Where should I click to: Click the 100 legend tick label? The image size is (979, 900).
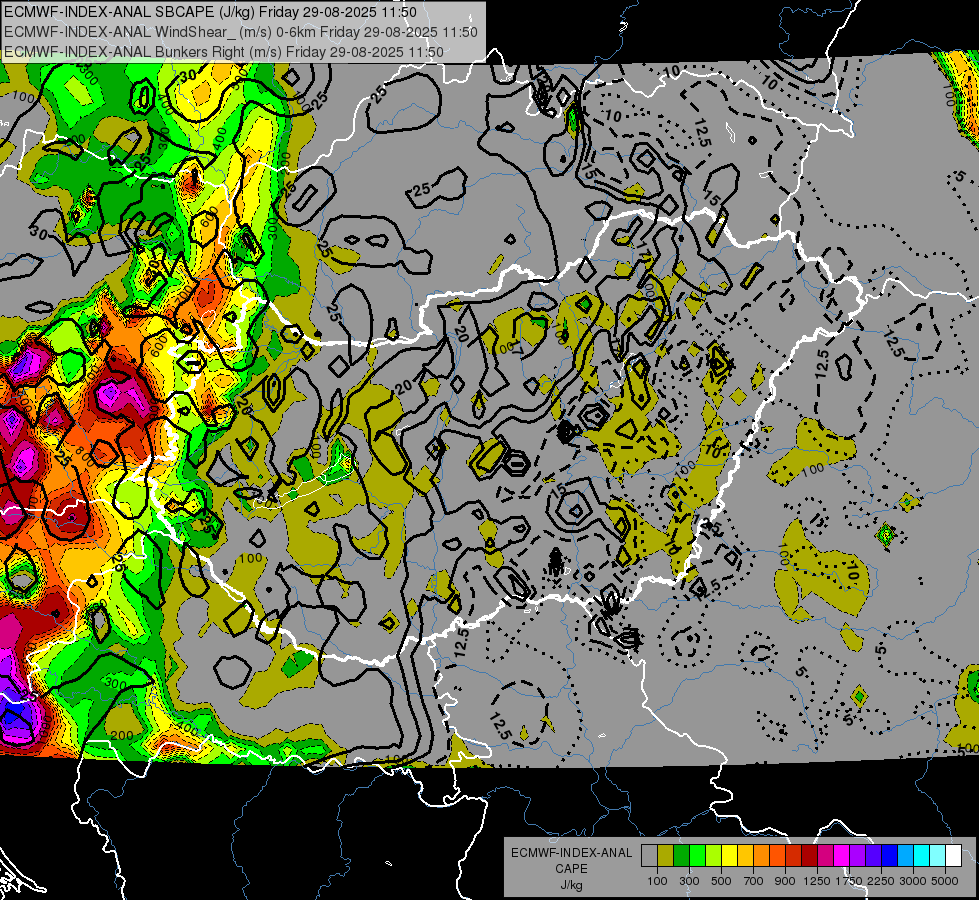point(657,881)
